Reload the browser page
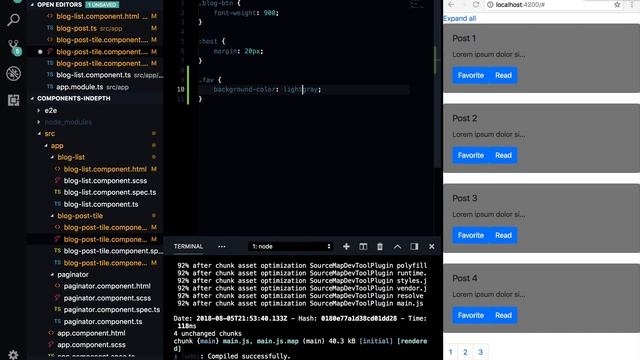This screenshot has width=640, height=360. pyautogui.click(x=476, y=4)
